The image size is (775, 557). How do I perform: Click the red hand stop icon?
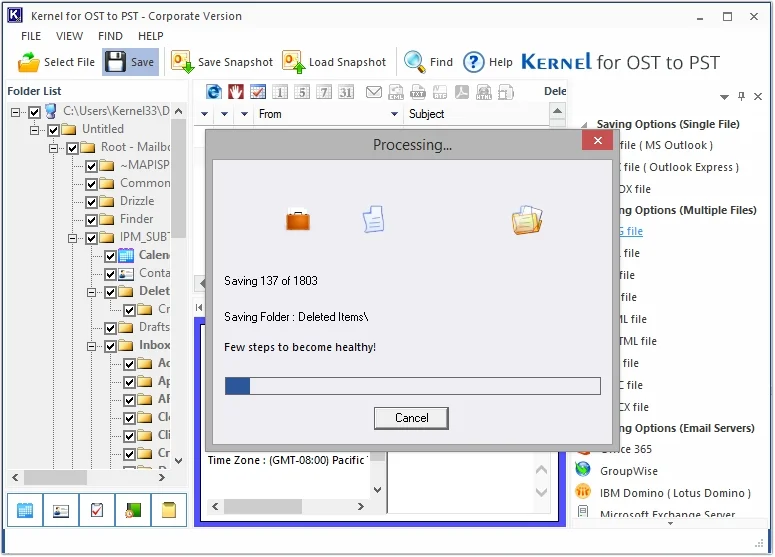[x=236, y=92]
